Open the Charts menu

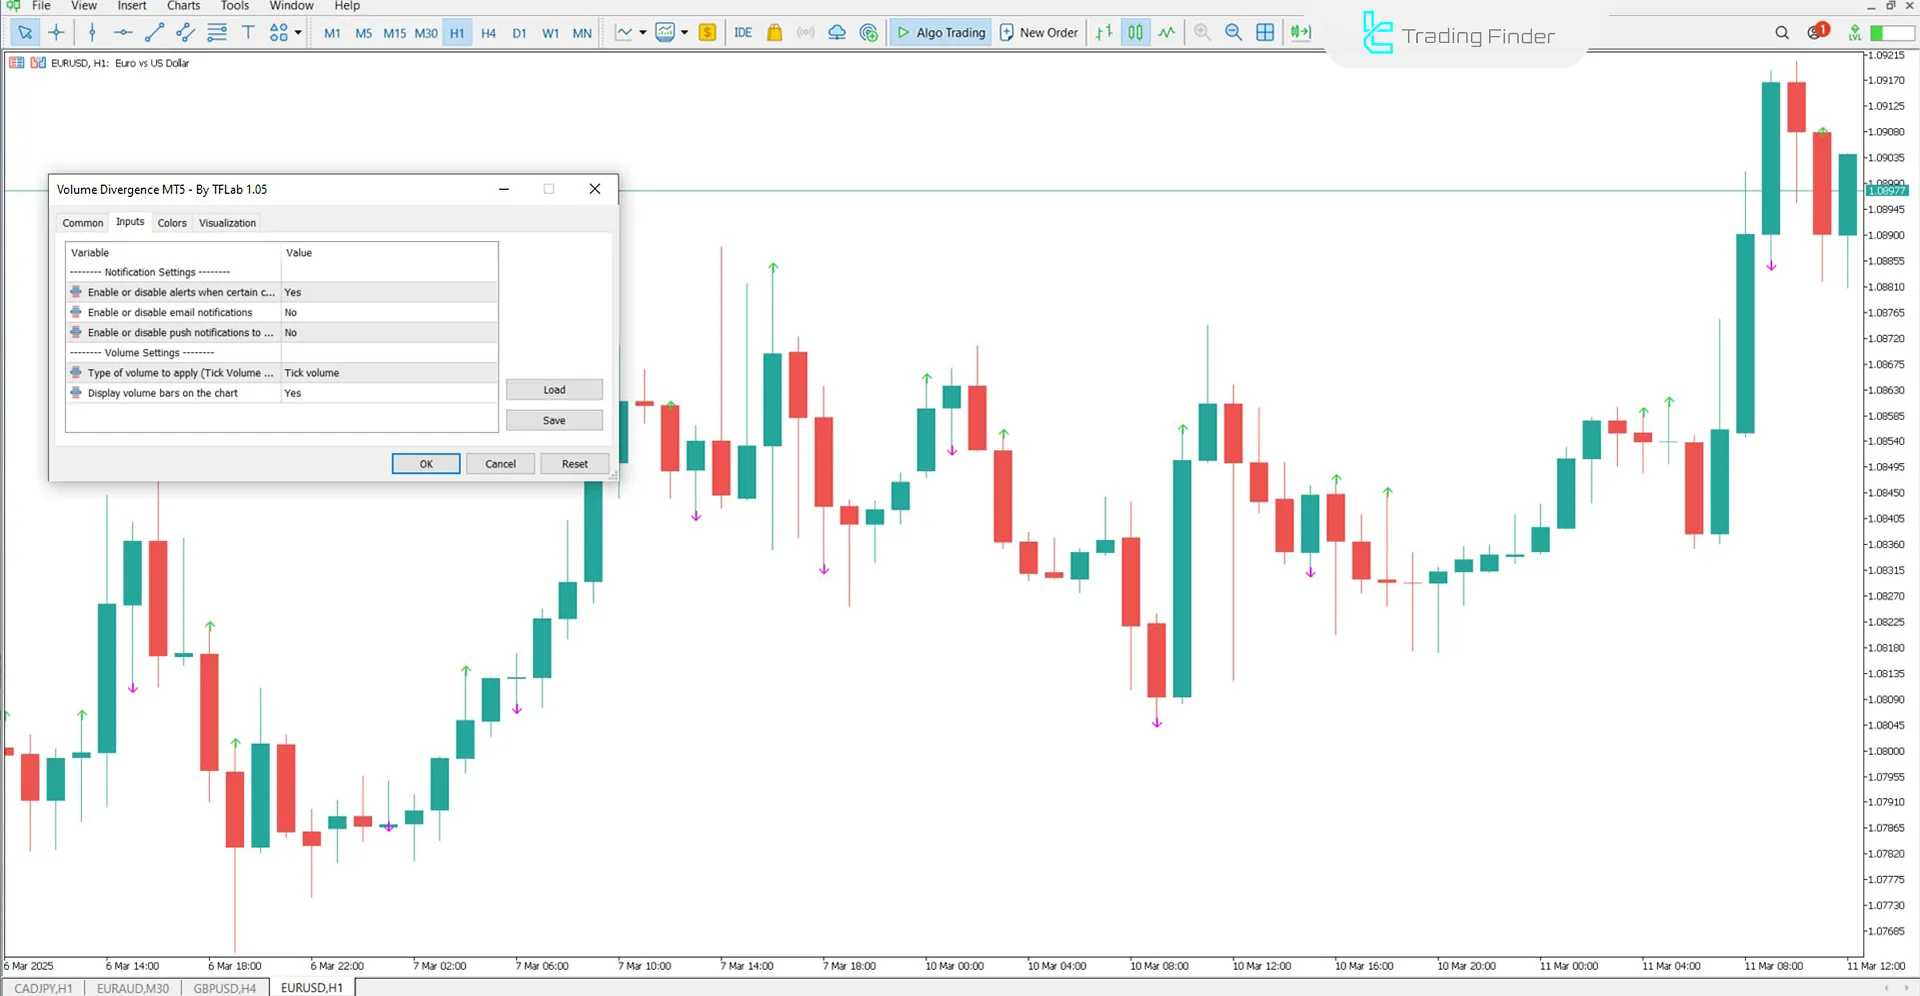(x=183, y=6)
